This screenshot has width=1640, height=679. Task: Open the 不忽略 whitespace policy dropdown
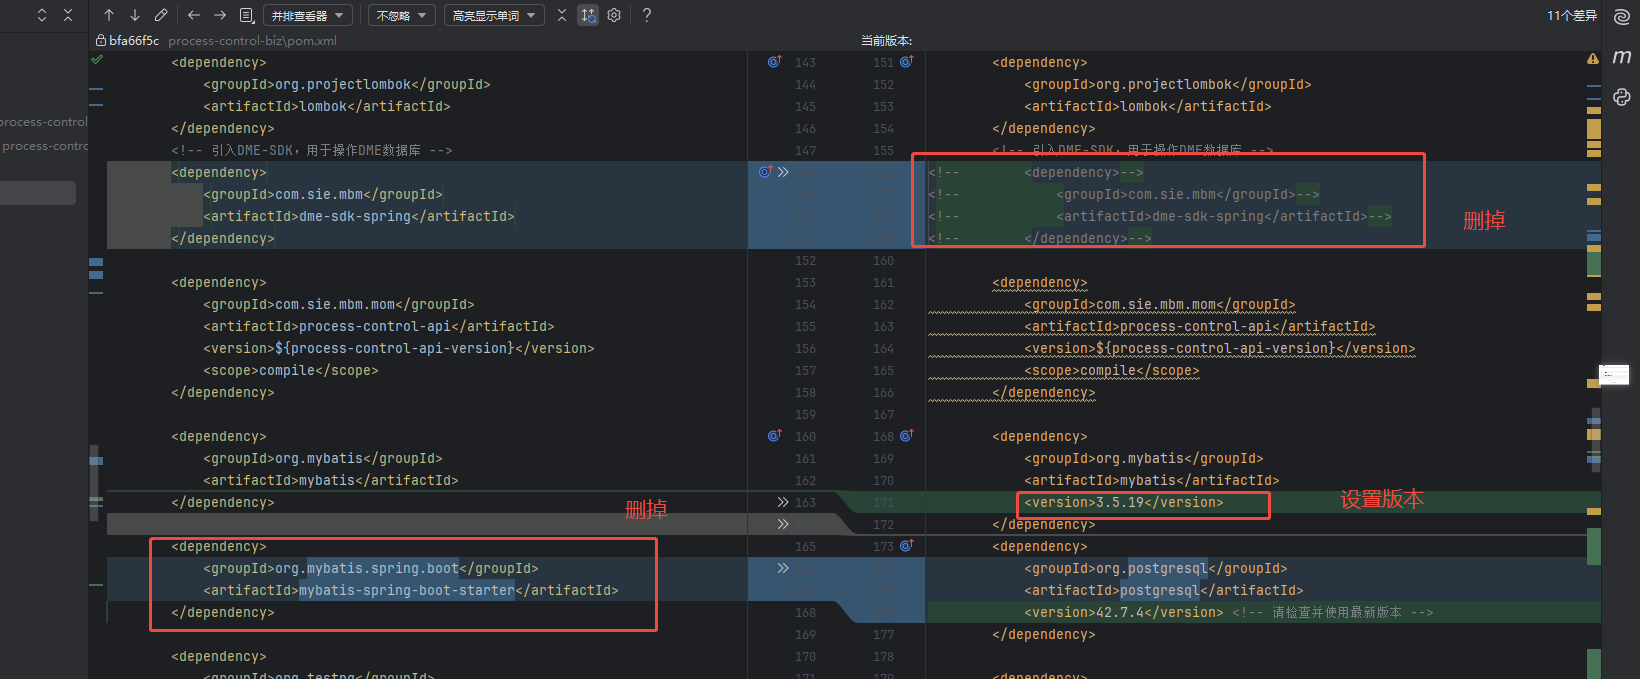tap(401, 15)
